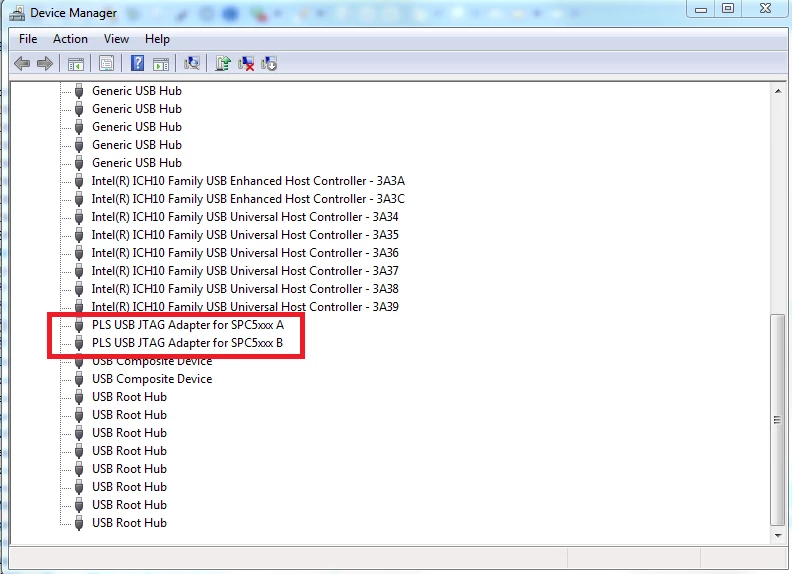Open the File menu
This screenshot has height=574, width=792.
point(28,39)
